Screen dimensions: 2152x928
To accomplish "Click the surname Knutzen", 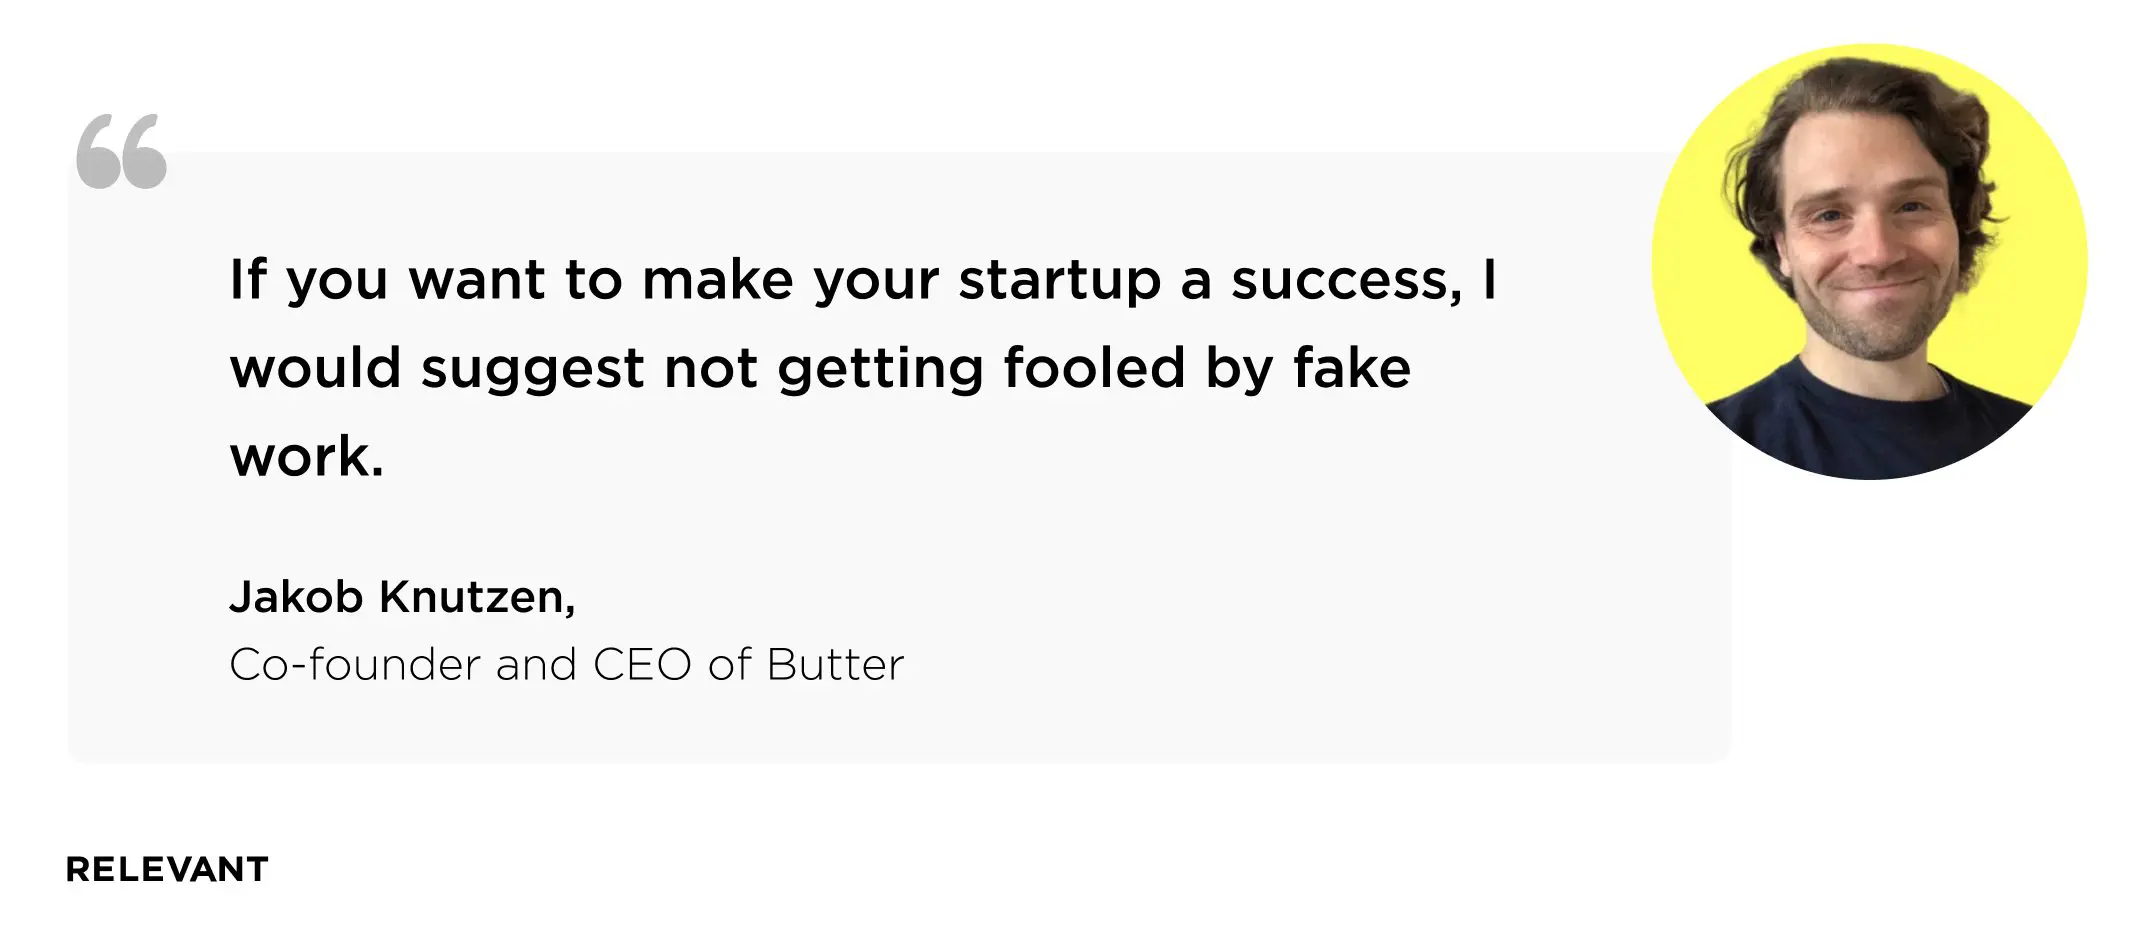I will [477, 597].
